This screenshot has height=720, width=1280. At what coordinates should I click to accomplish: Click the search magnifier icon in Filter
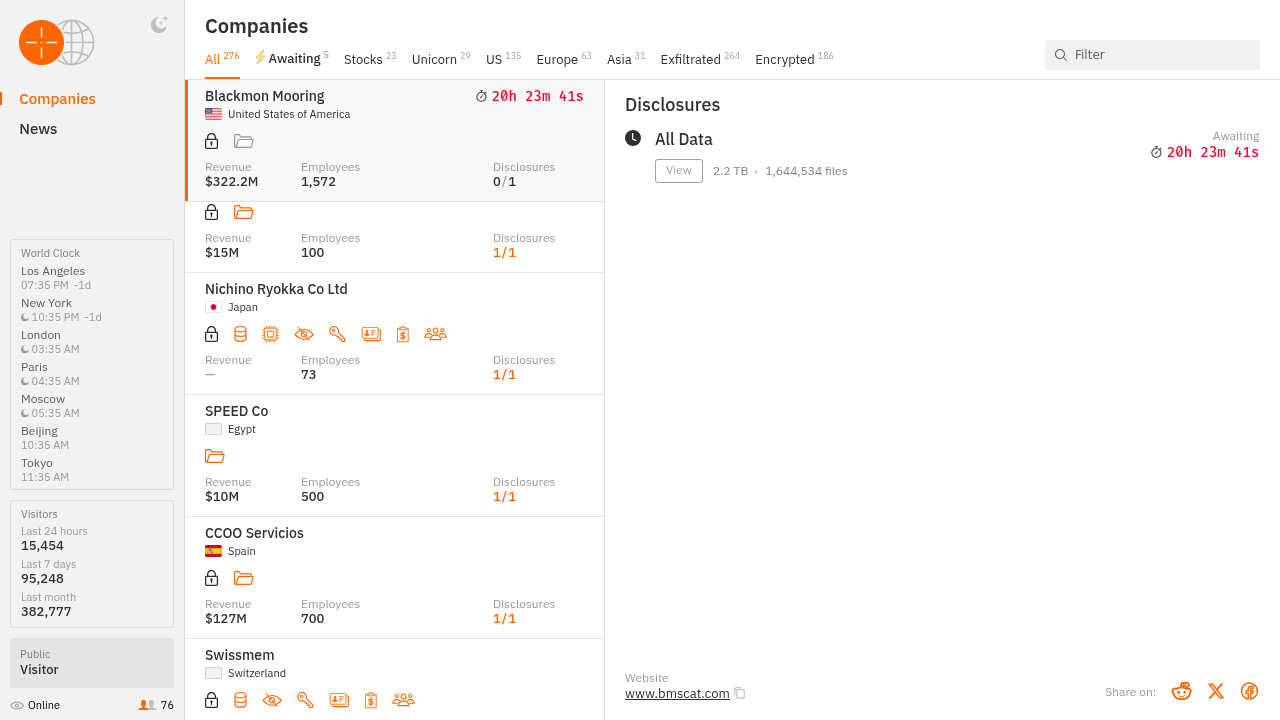(1061, 55)
